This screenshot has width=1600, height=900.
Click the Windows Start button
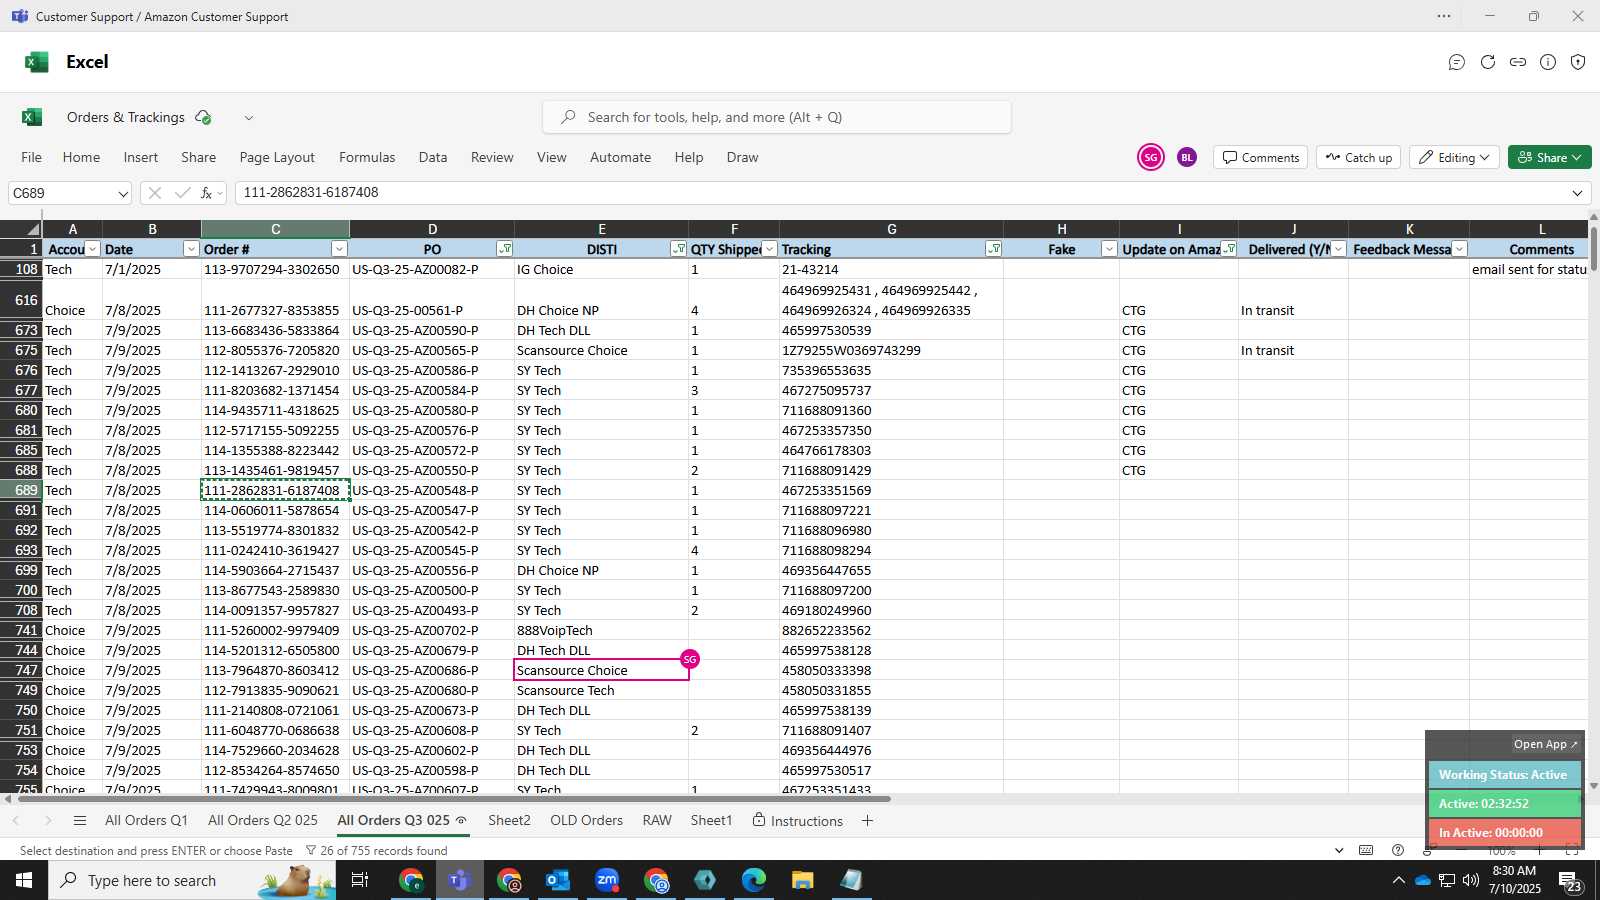click(x=24, y=880)
